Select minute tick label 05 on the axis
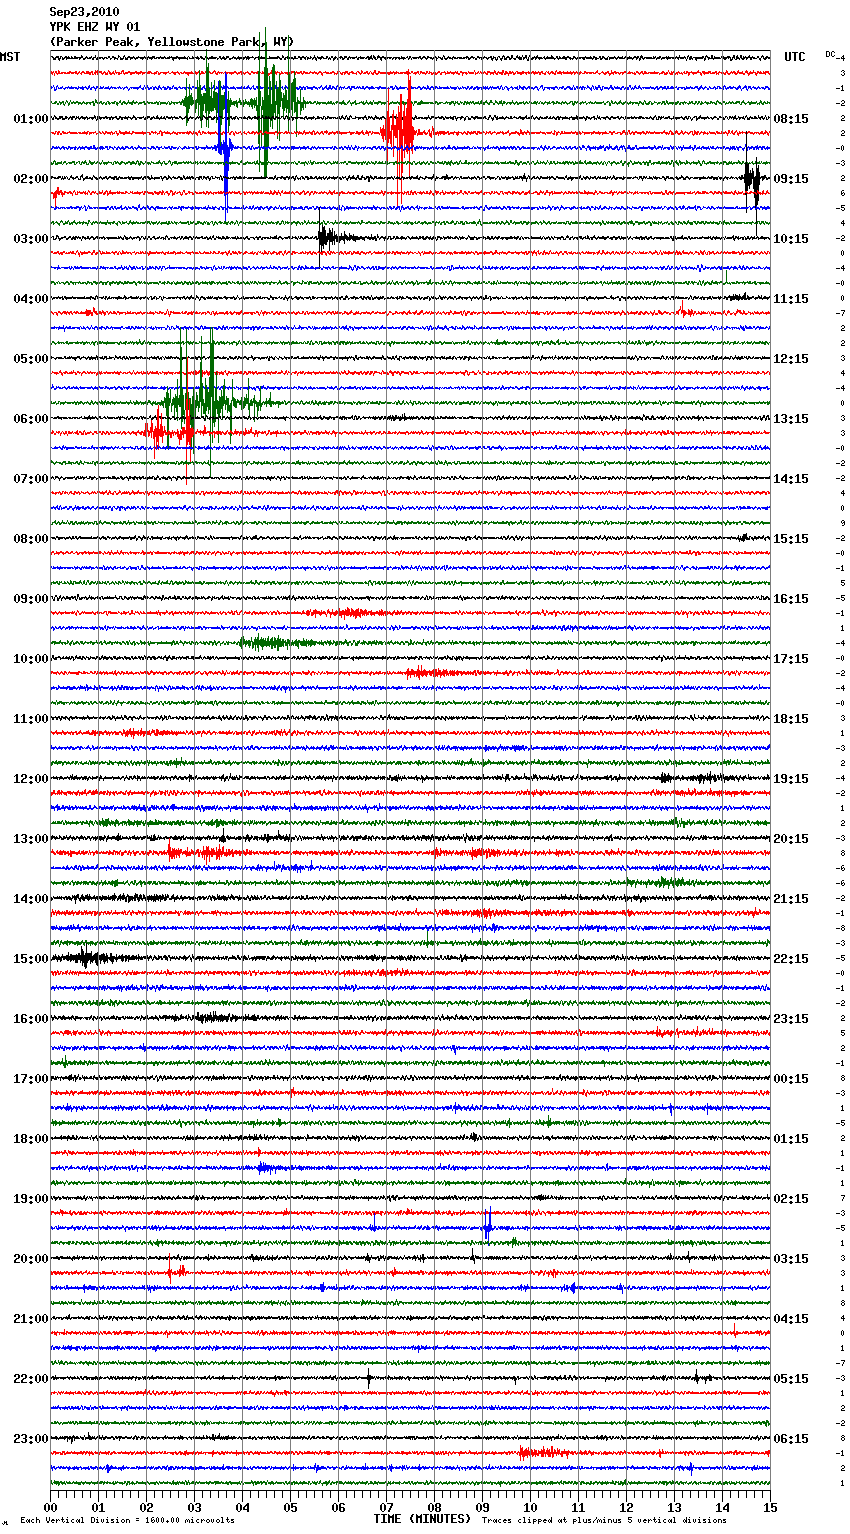Viewport: 850px width, 1534px height. (290, 1507)
